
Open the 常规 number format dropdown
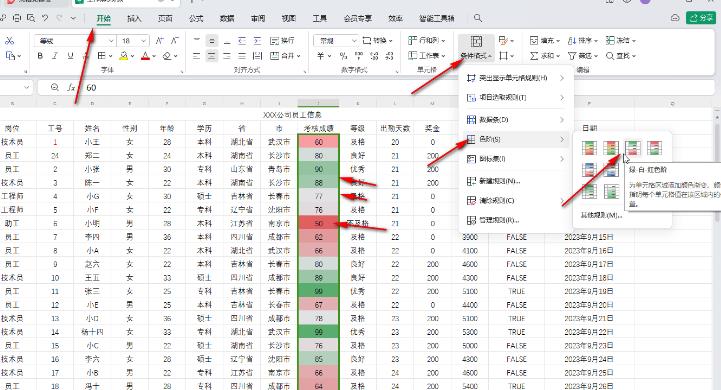pos(354,41)
